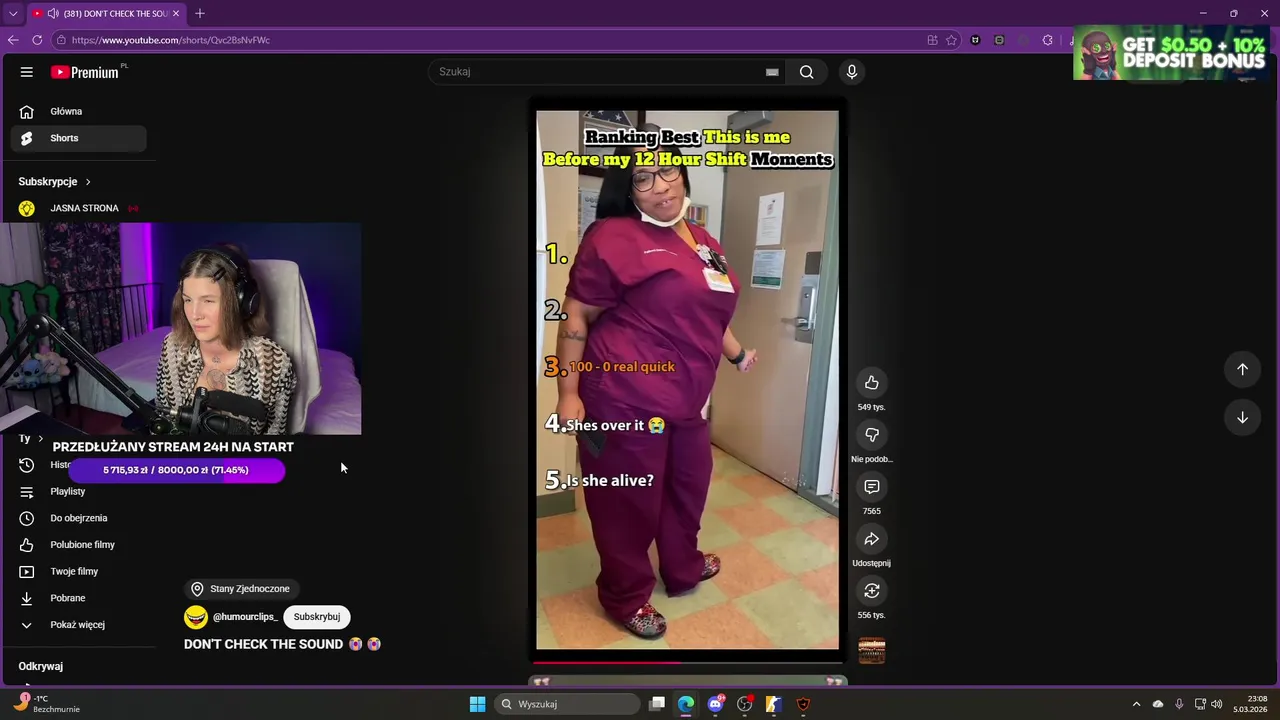Click the Stany Zjednoczone location chip

click(x=240, y=589)
